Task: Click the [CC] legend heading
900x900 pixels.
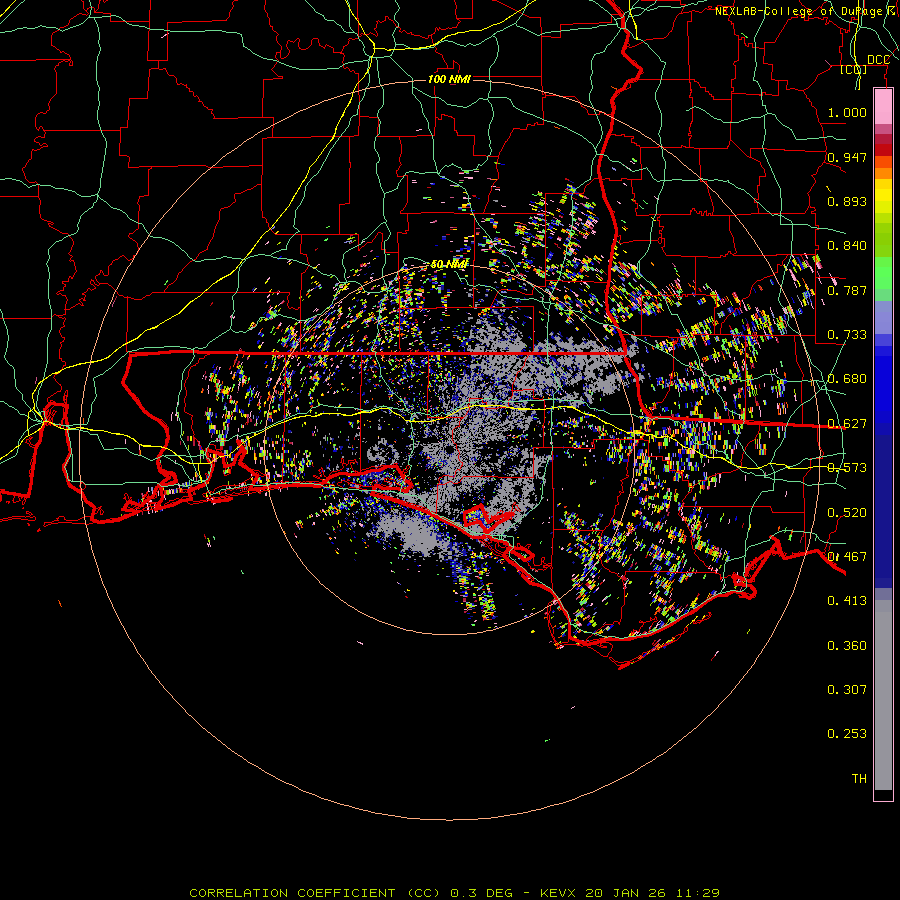Action: [854, 69]
